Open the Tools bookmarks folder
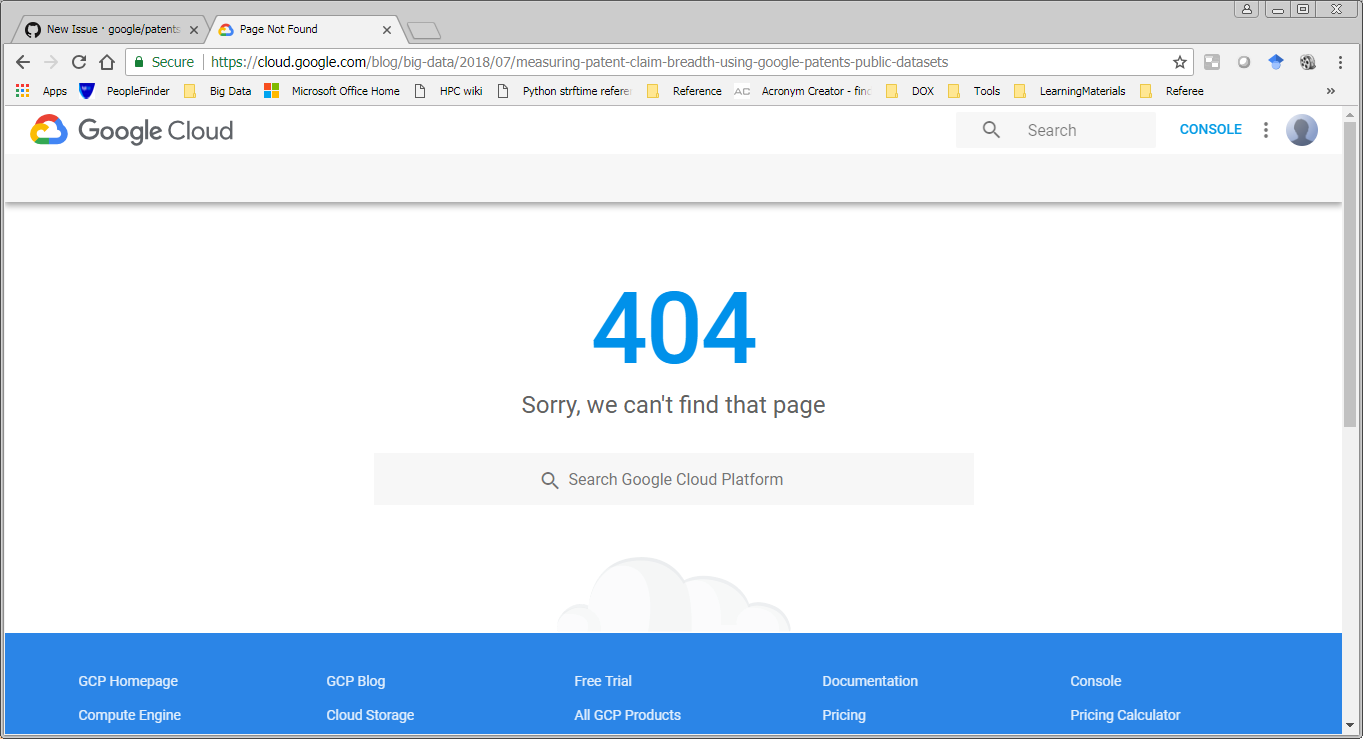The image size is (1363, 739). coord(974,91)
